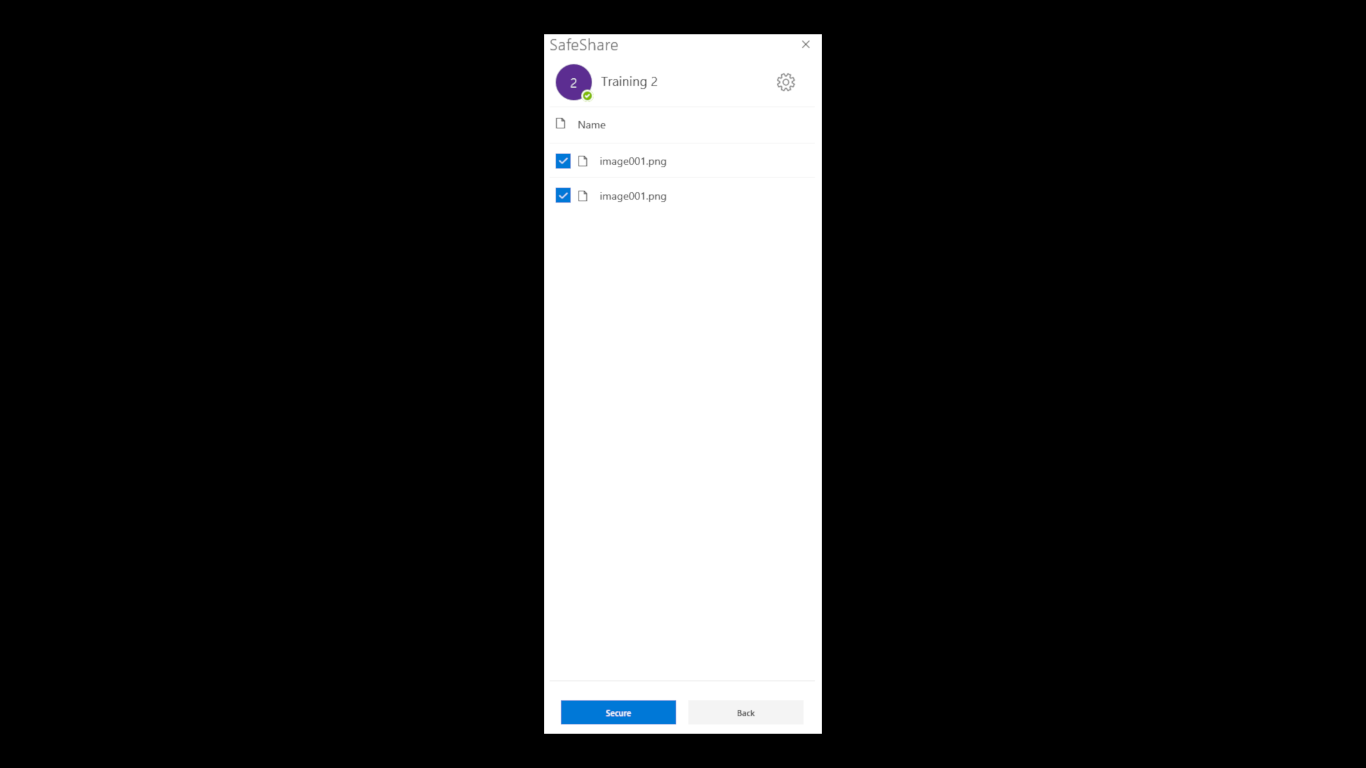Click the file type column header icon
This screenshot has width=1366, height=768.
pyautogui.click(x=560, y=124)
